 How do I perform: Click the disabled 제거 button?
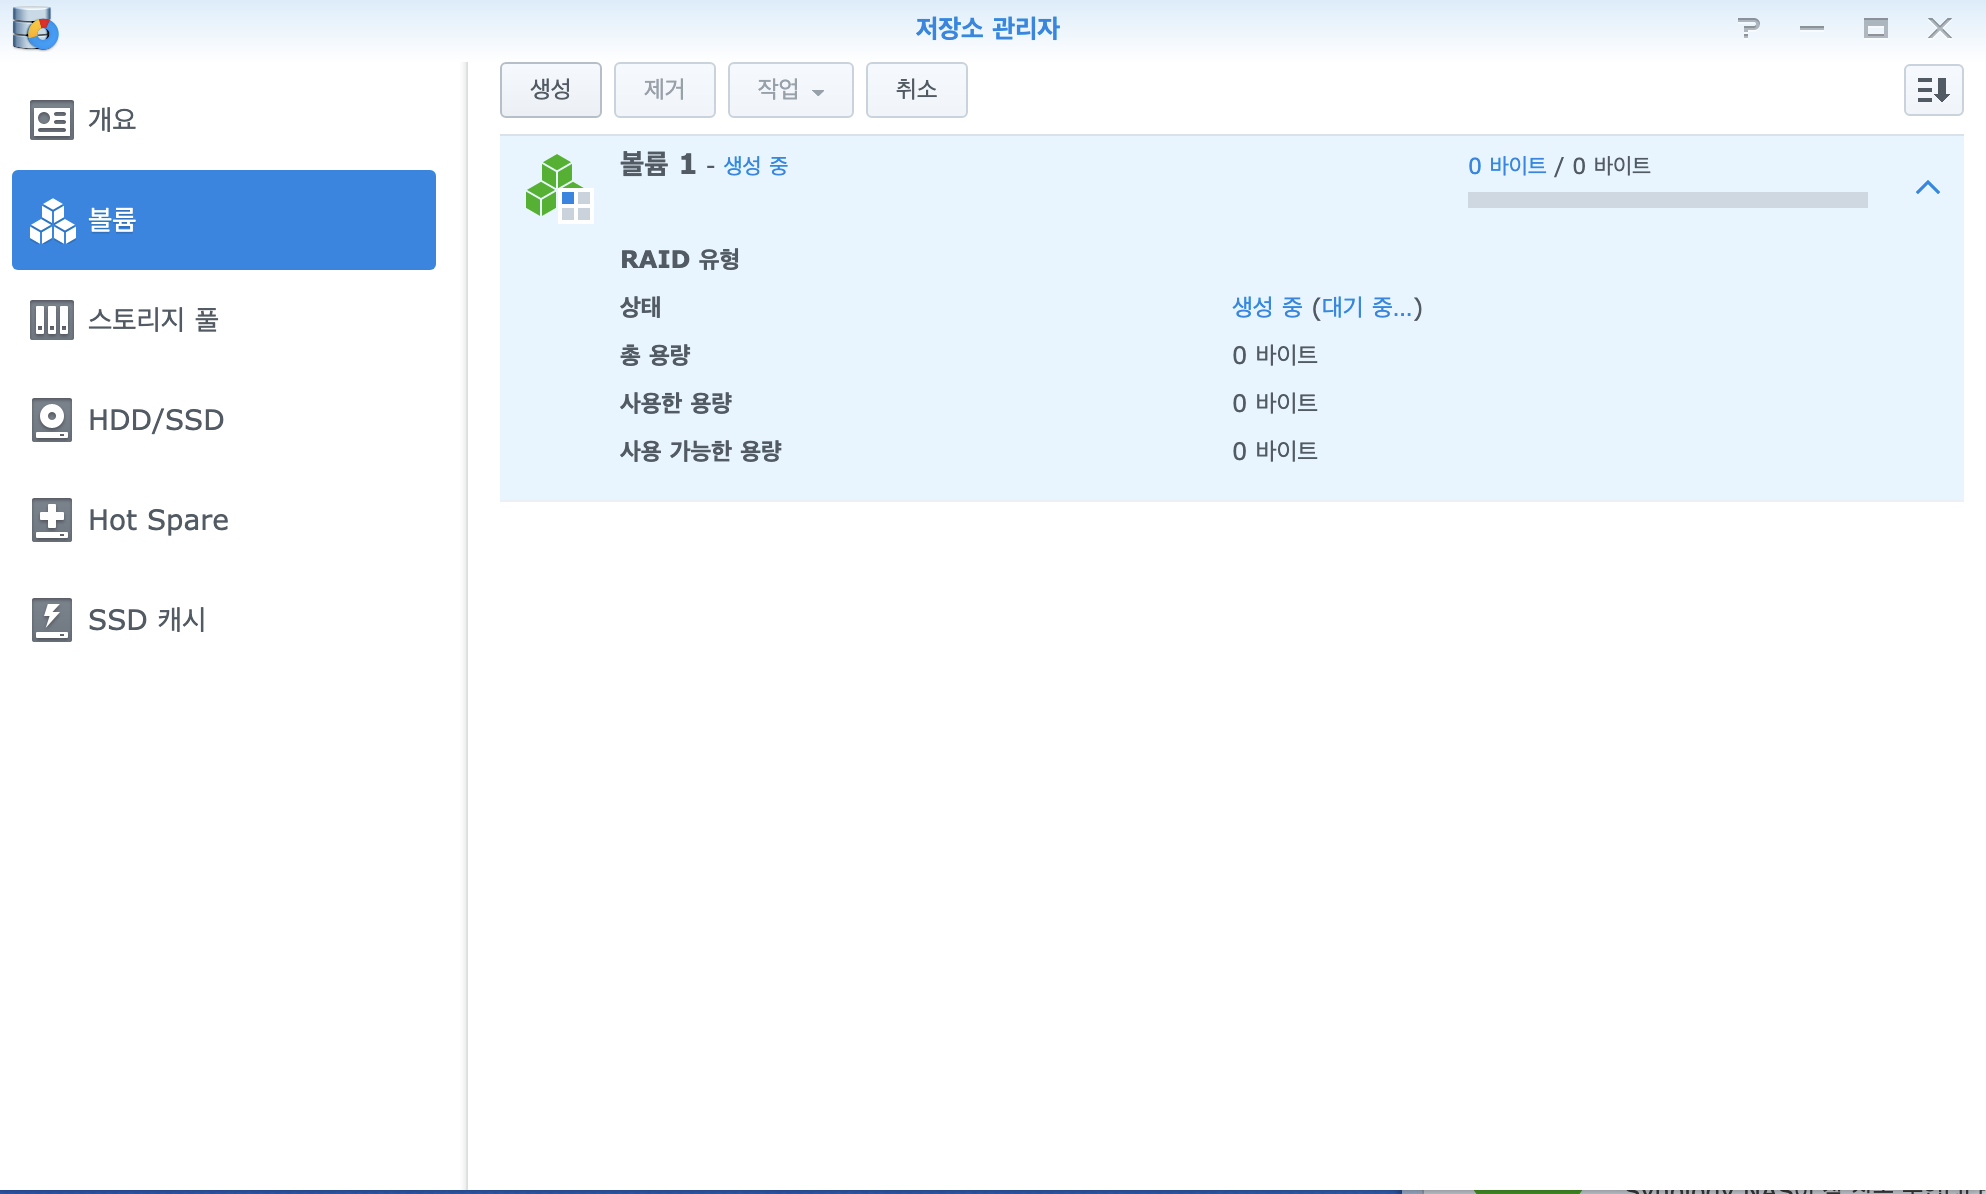pyautogui.click(x=664, y=90)
